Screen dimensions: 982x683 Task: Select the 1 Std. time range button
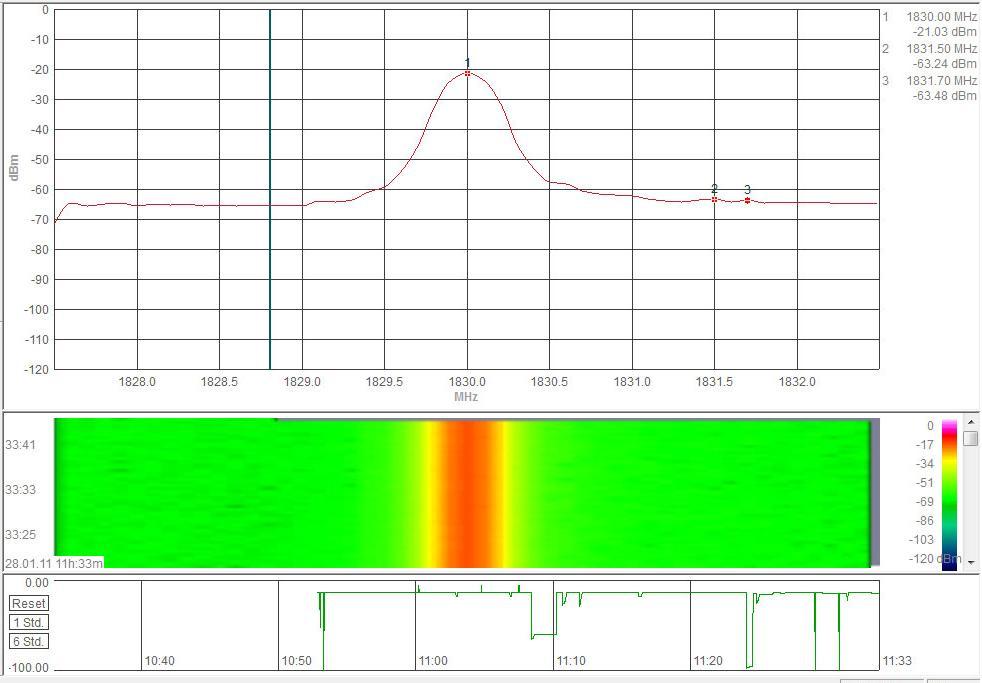click(x=29, y=622)
